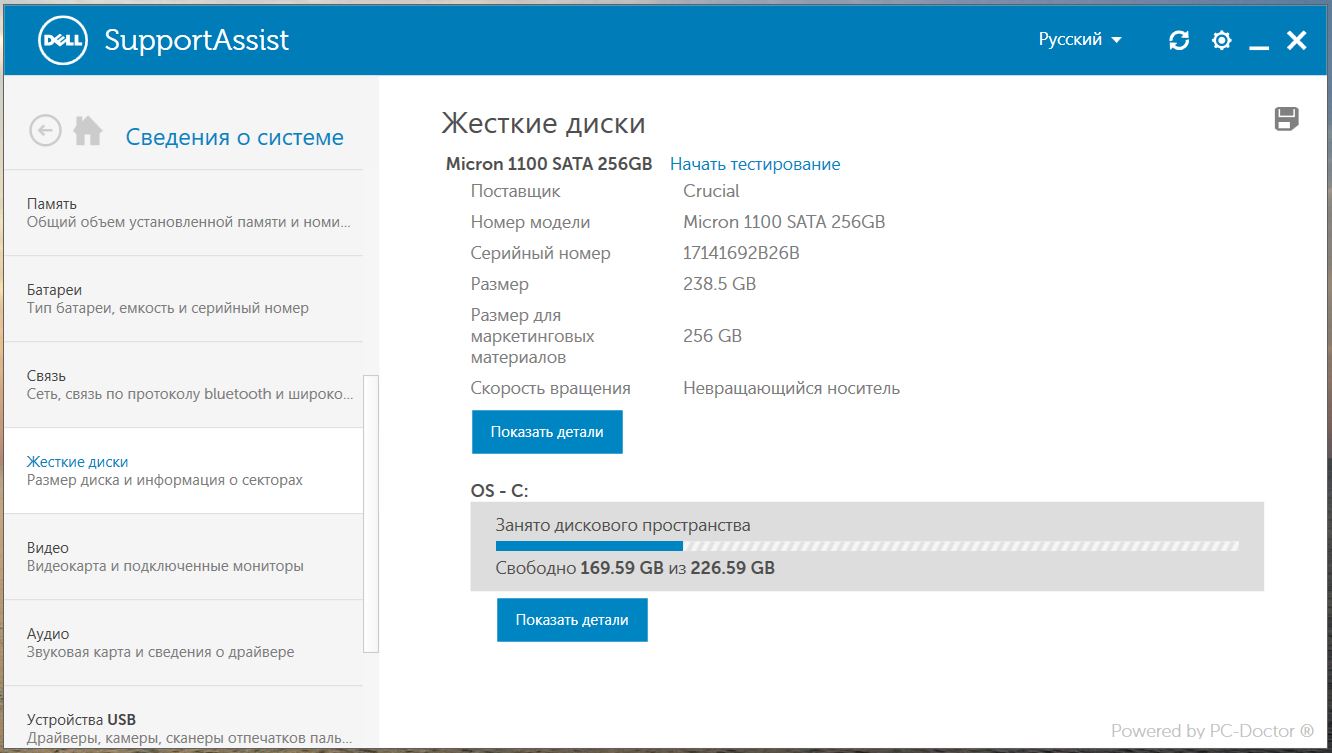The height and width of the screenshot is (753, 1332).
Task: Go back using the arrow icon
Action: [x=46, y=130]
